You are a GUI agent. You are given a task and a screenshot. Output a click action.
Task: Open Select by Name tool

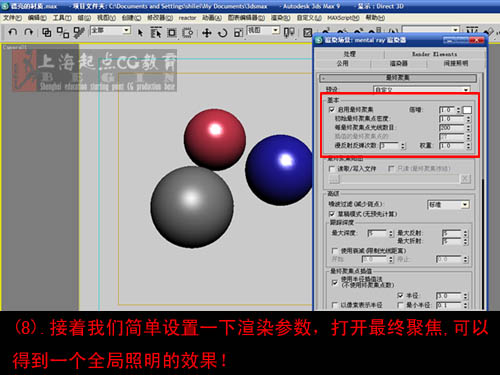[156, 33]
